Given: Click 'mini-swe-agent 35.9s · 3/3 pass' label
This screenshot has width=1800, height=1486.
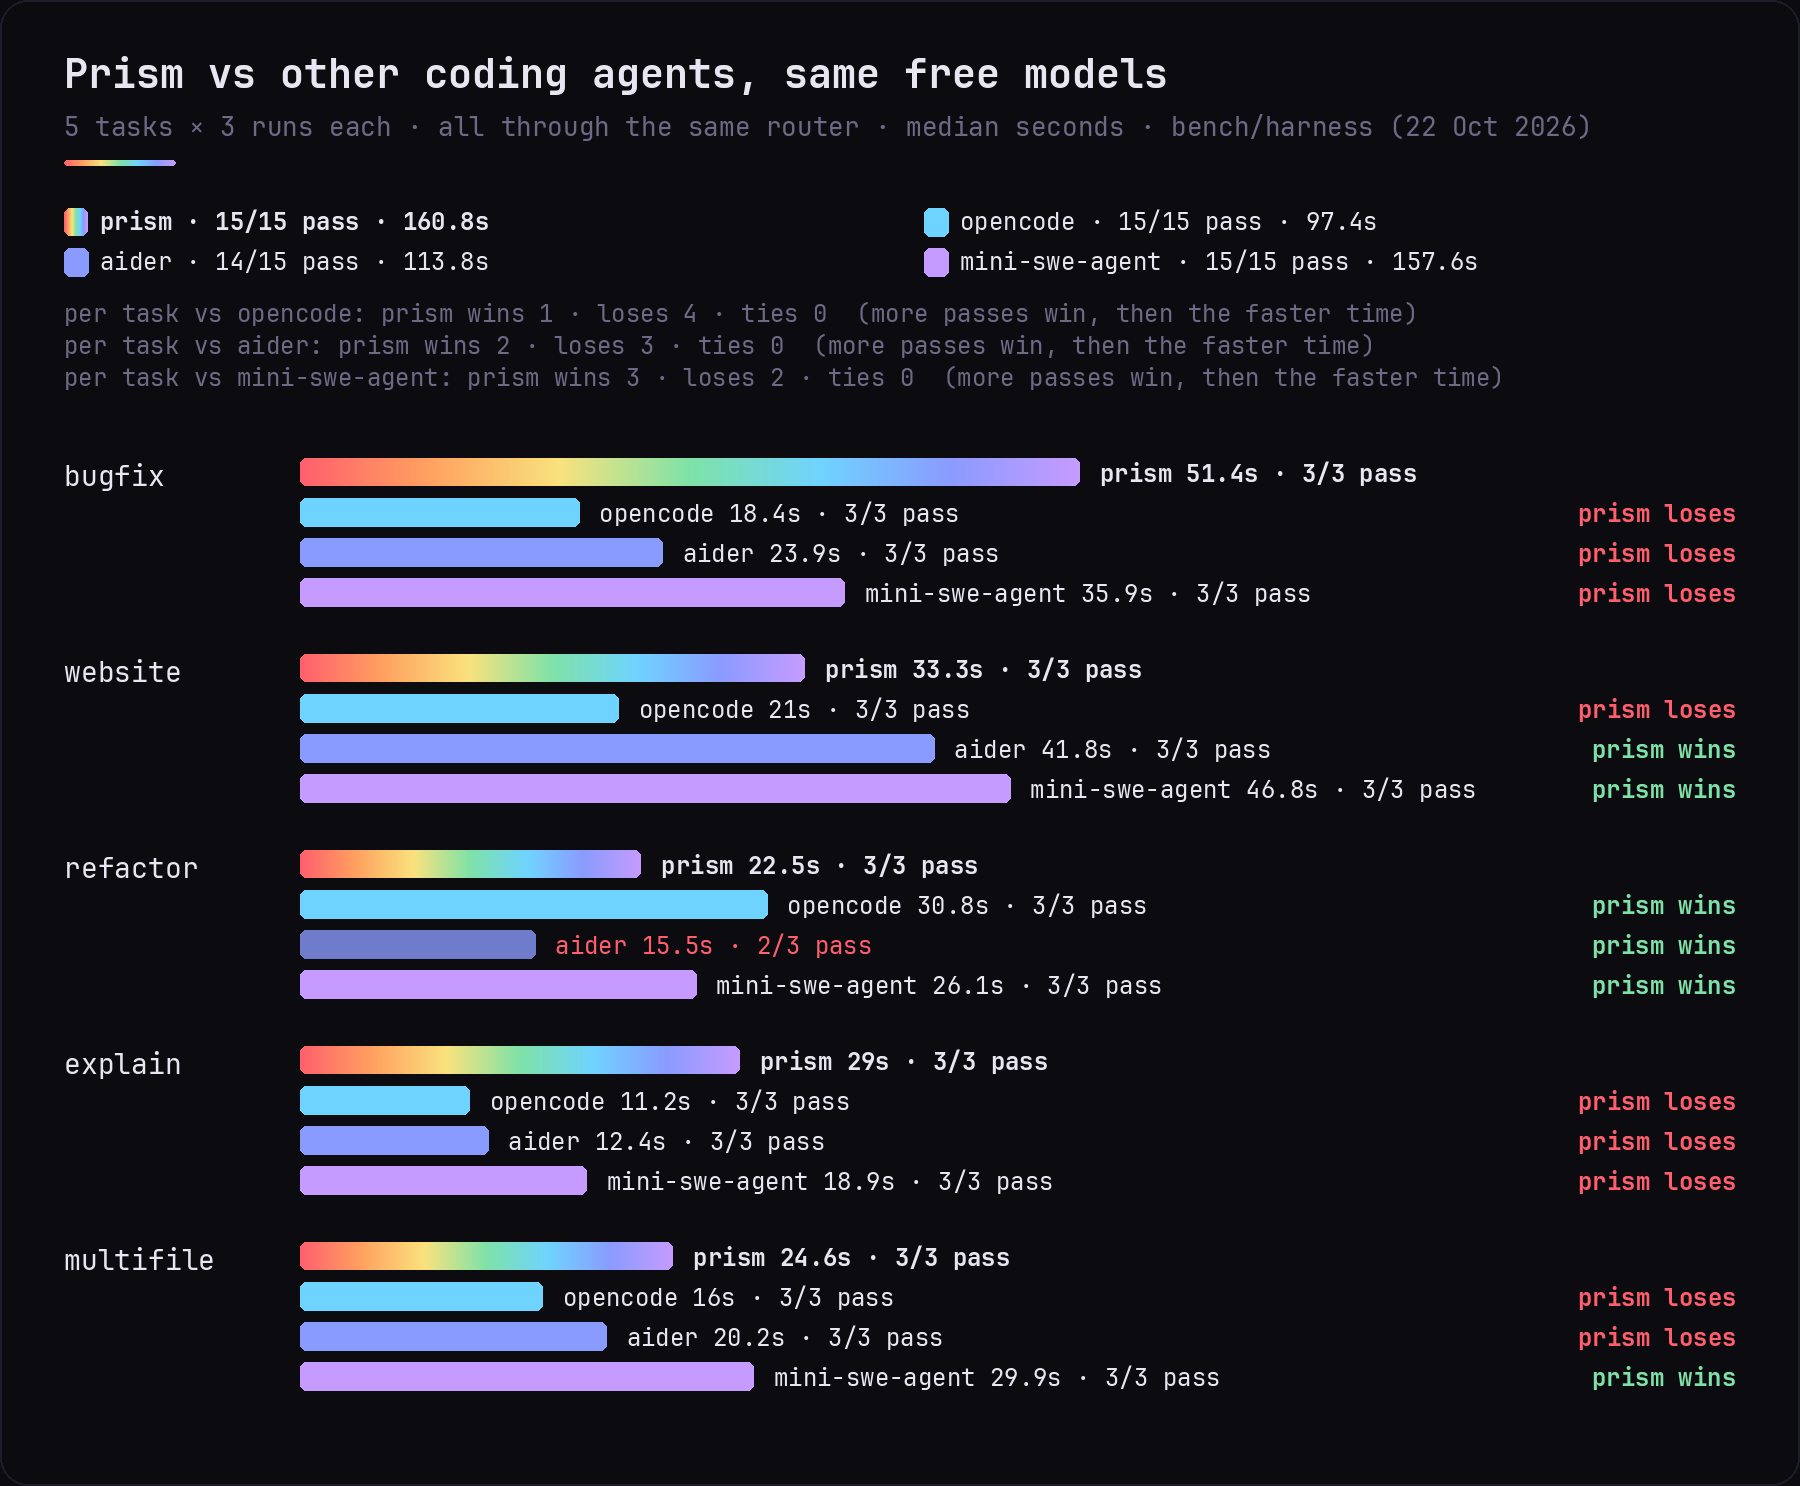Looking at the screenshot, I should click(x=1088, y=594).
